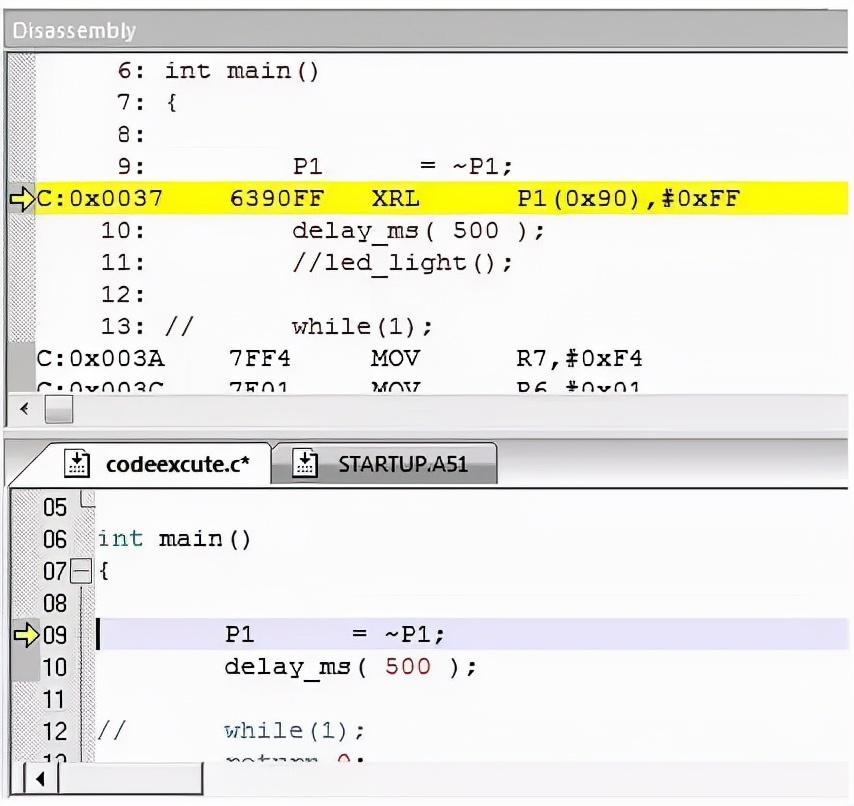
Task: Click the yellow current-line arrow at line 09
Action: pos(23,634)
